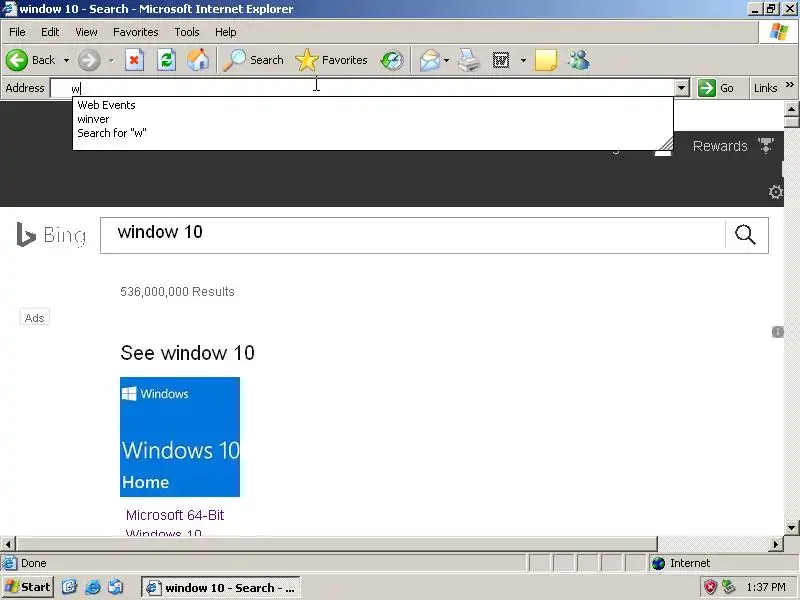Open the Edit button dropdown arrow
The image size is (800, 600).
tap(523, 60)
